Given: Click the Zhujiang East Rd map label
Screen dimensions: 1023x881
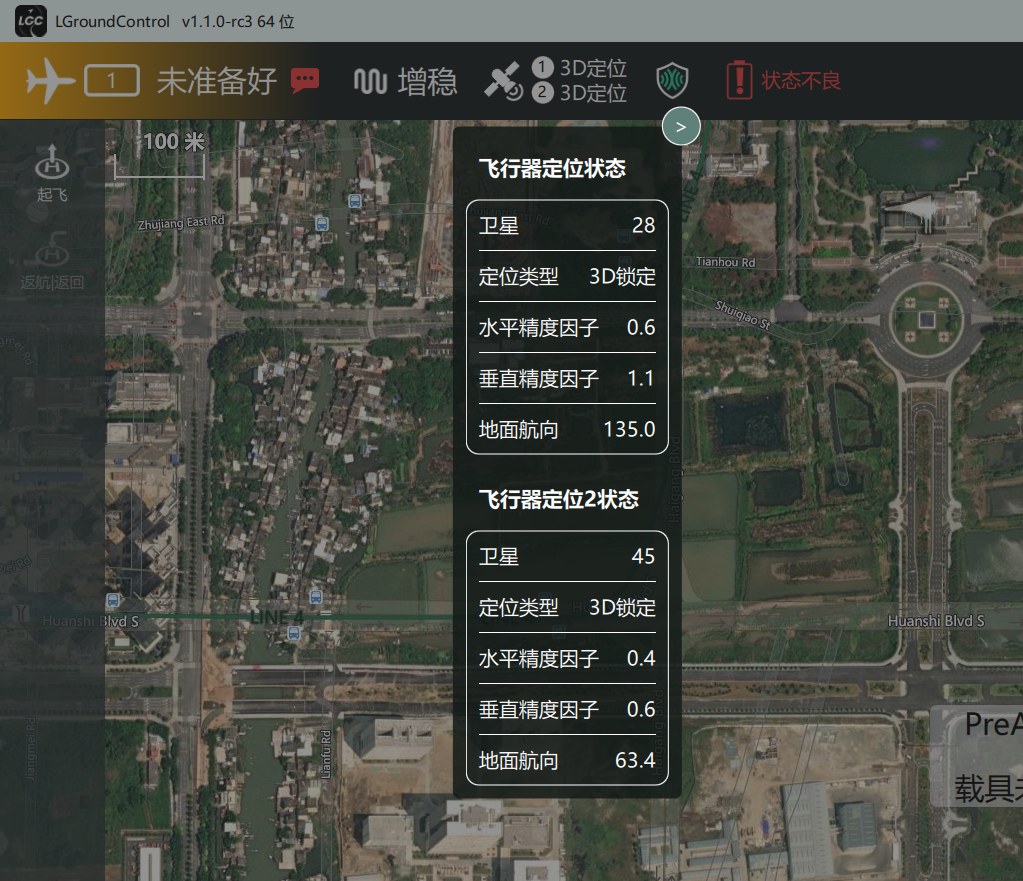Looking at the screenshot, I should click(x=181, y=223).
